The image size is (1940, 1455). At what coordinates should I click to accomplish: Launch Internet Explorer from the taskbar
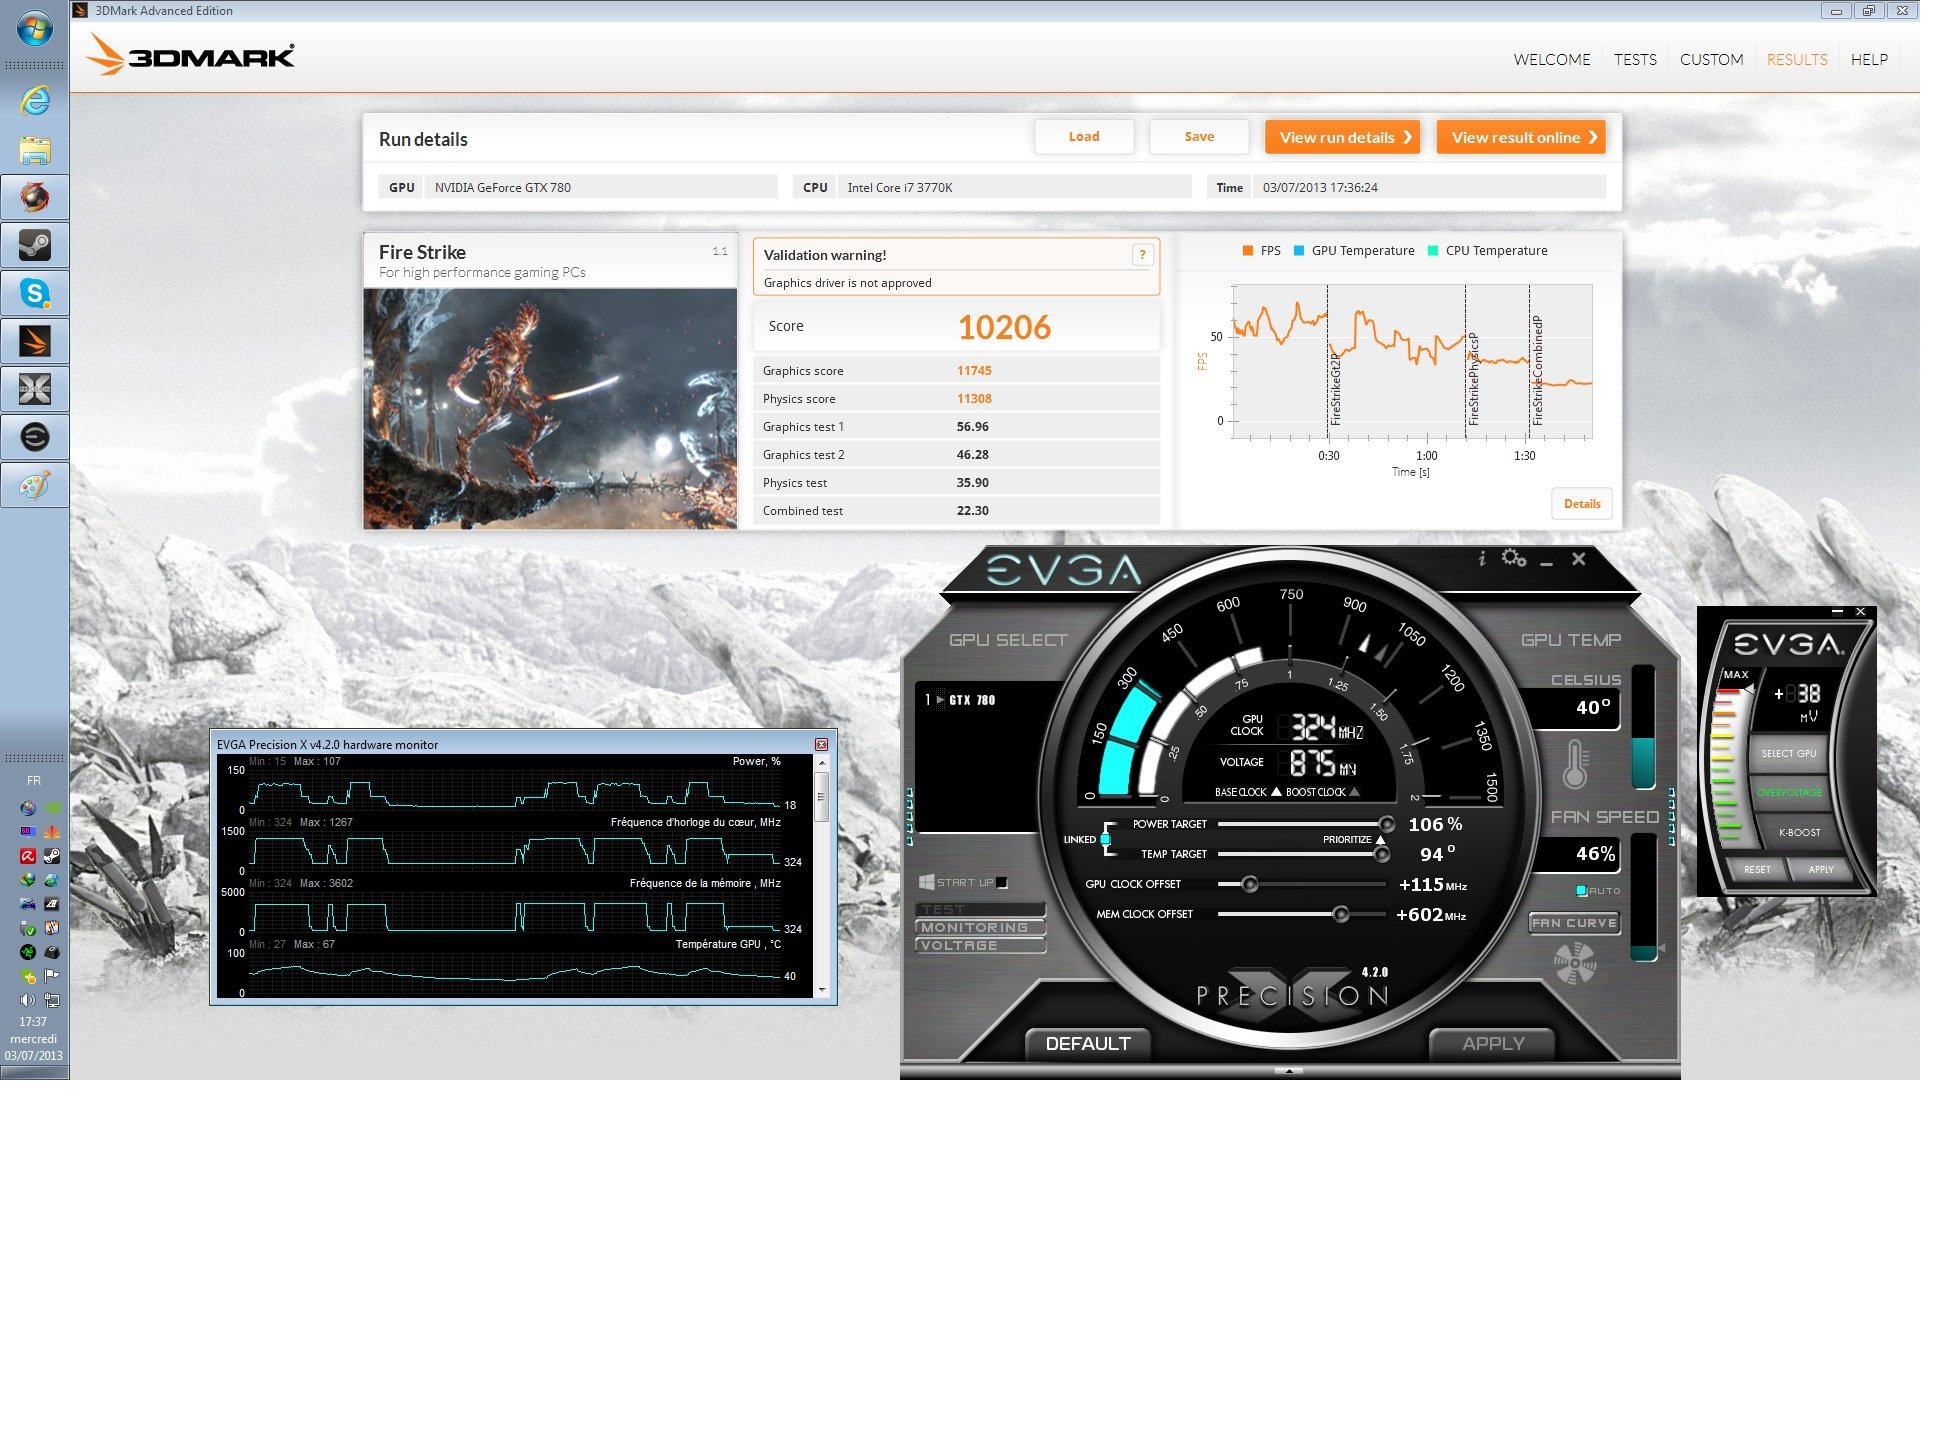coord(35,100)
